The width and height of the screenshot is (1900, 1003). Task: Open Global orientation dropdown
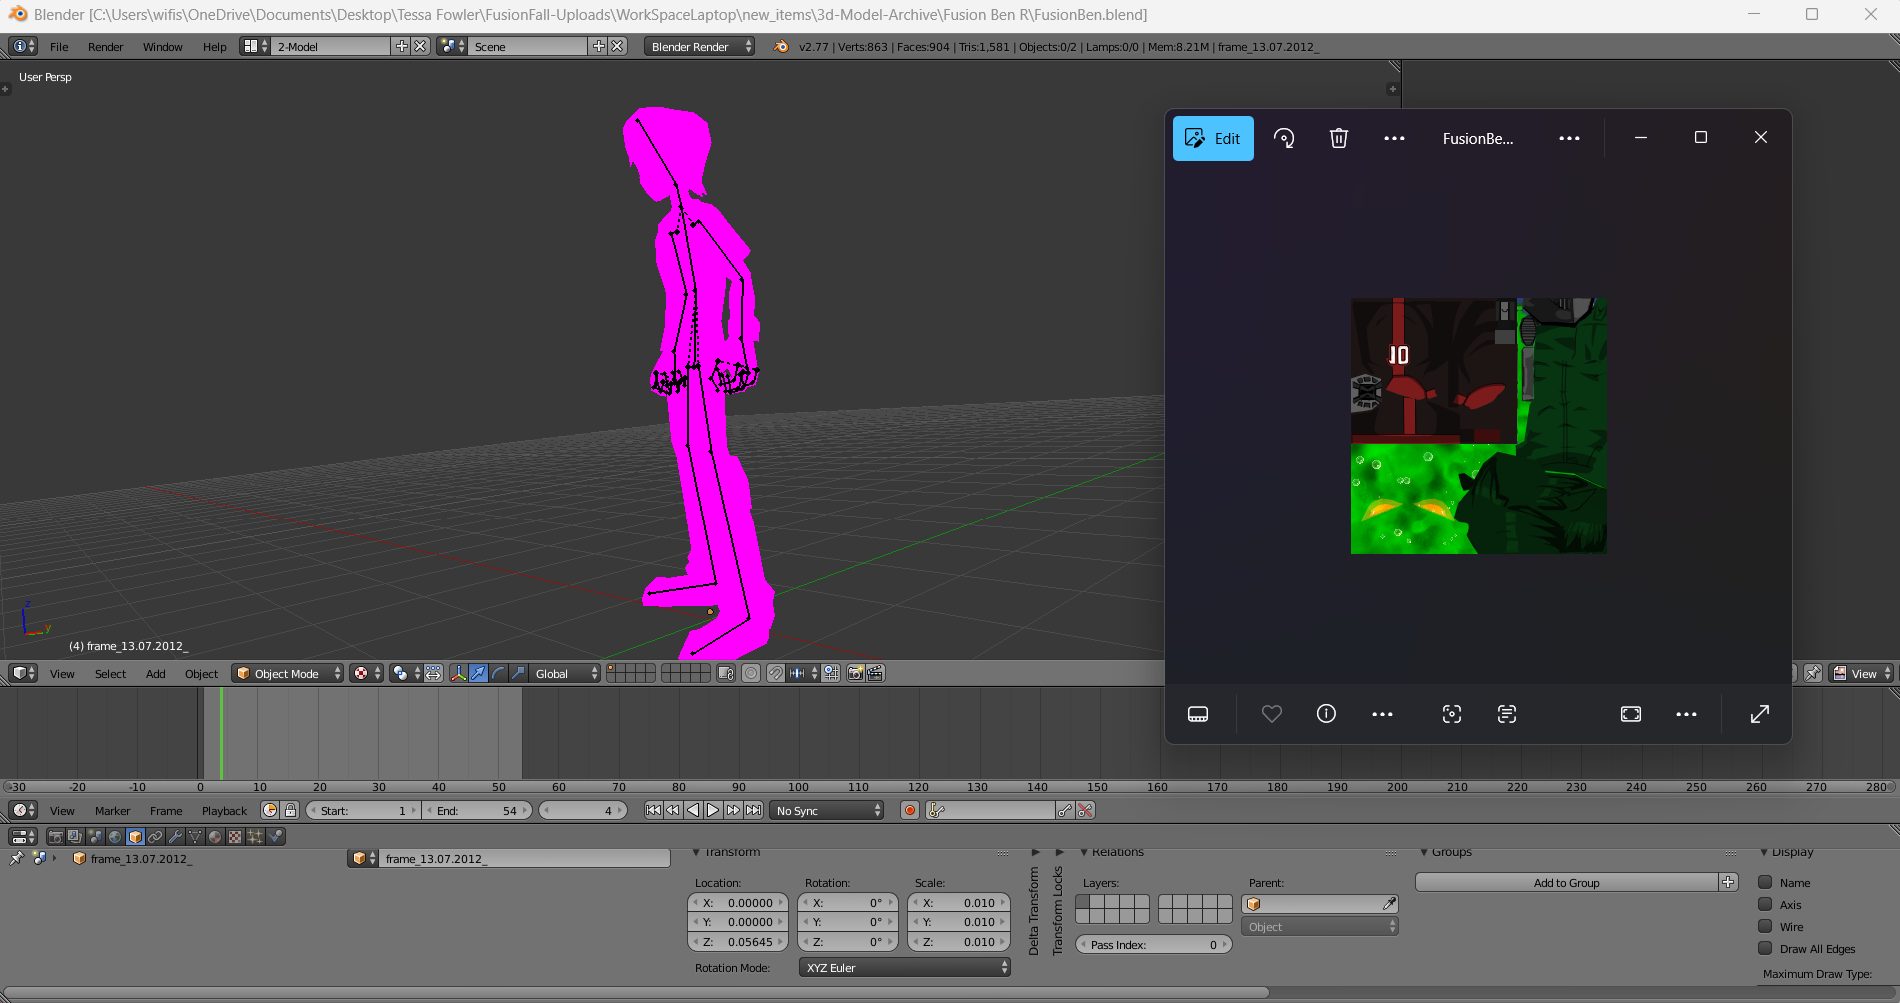pyautogui.click(x=564, y=673)
